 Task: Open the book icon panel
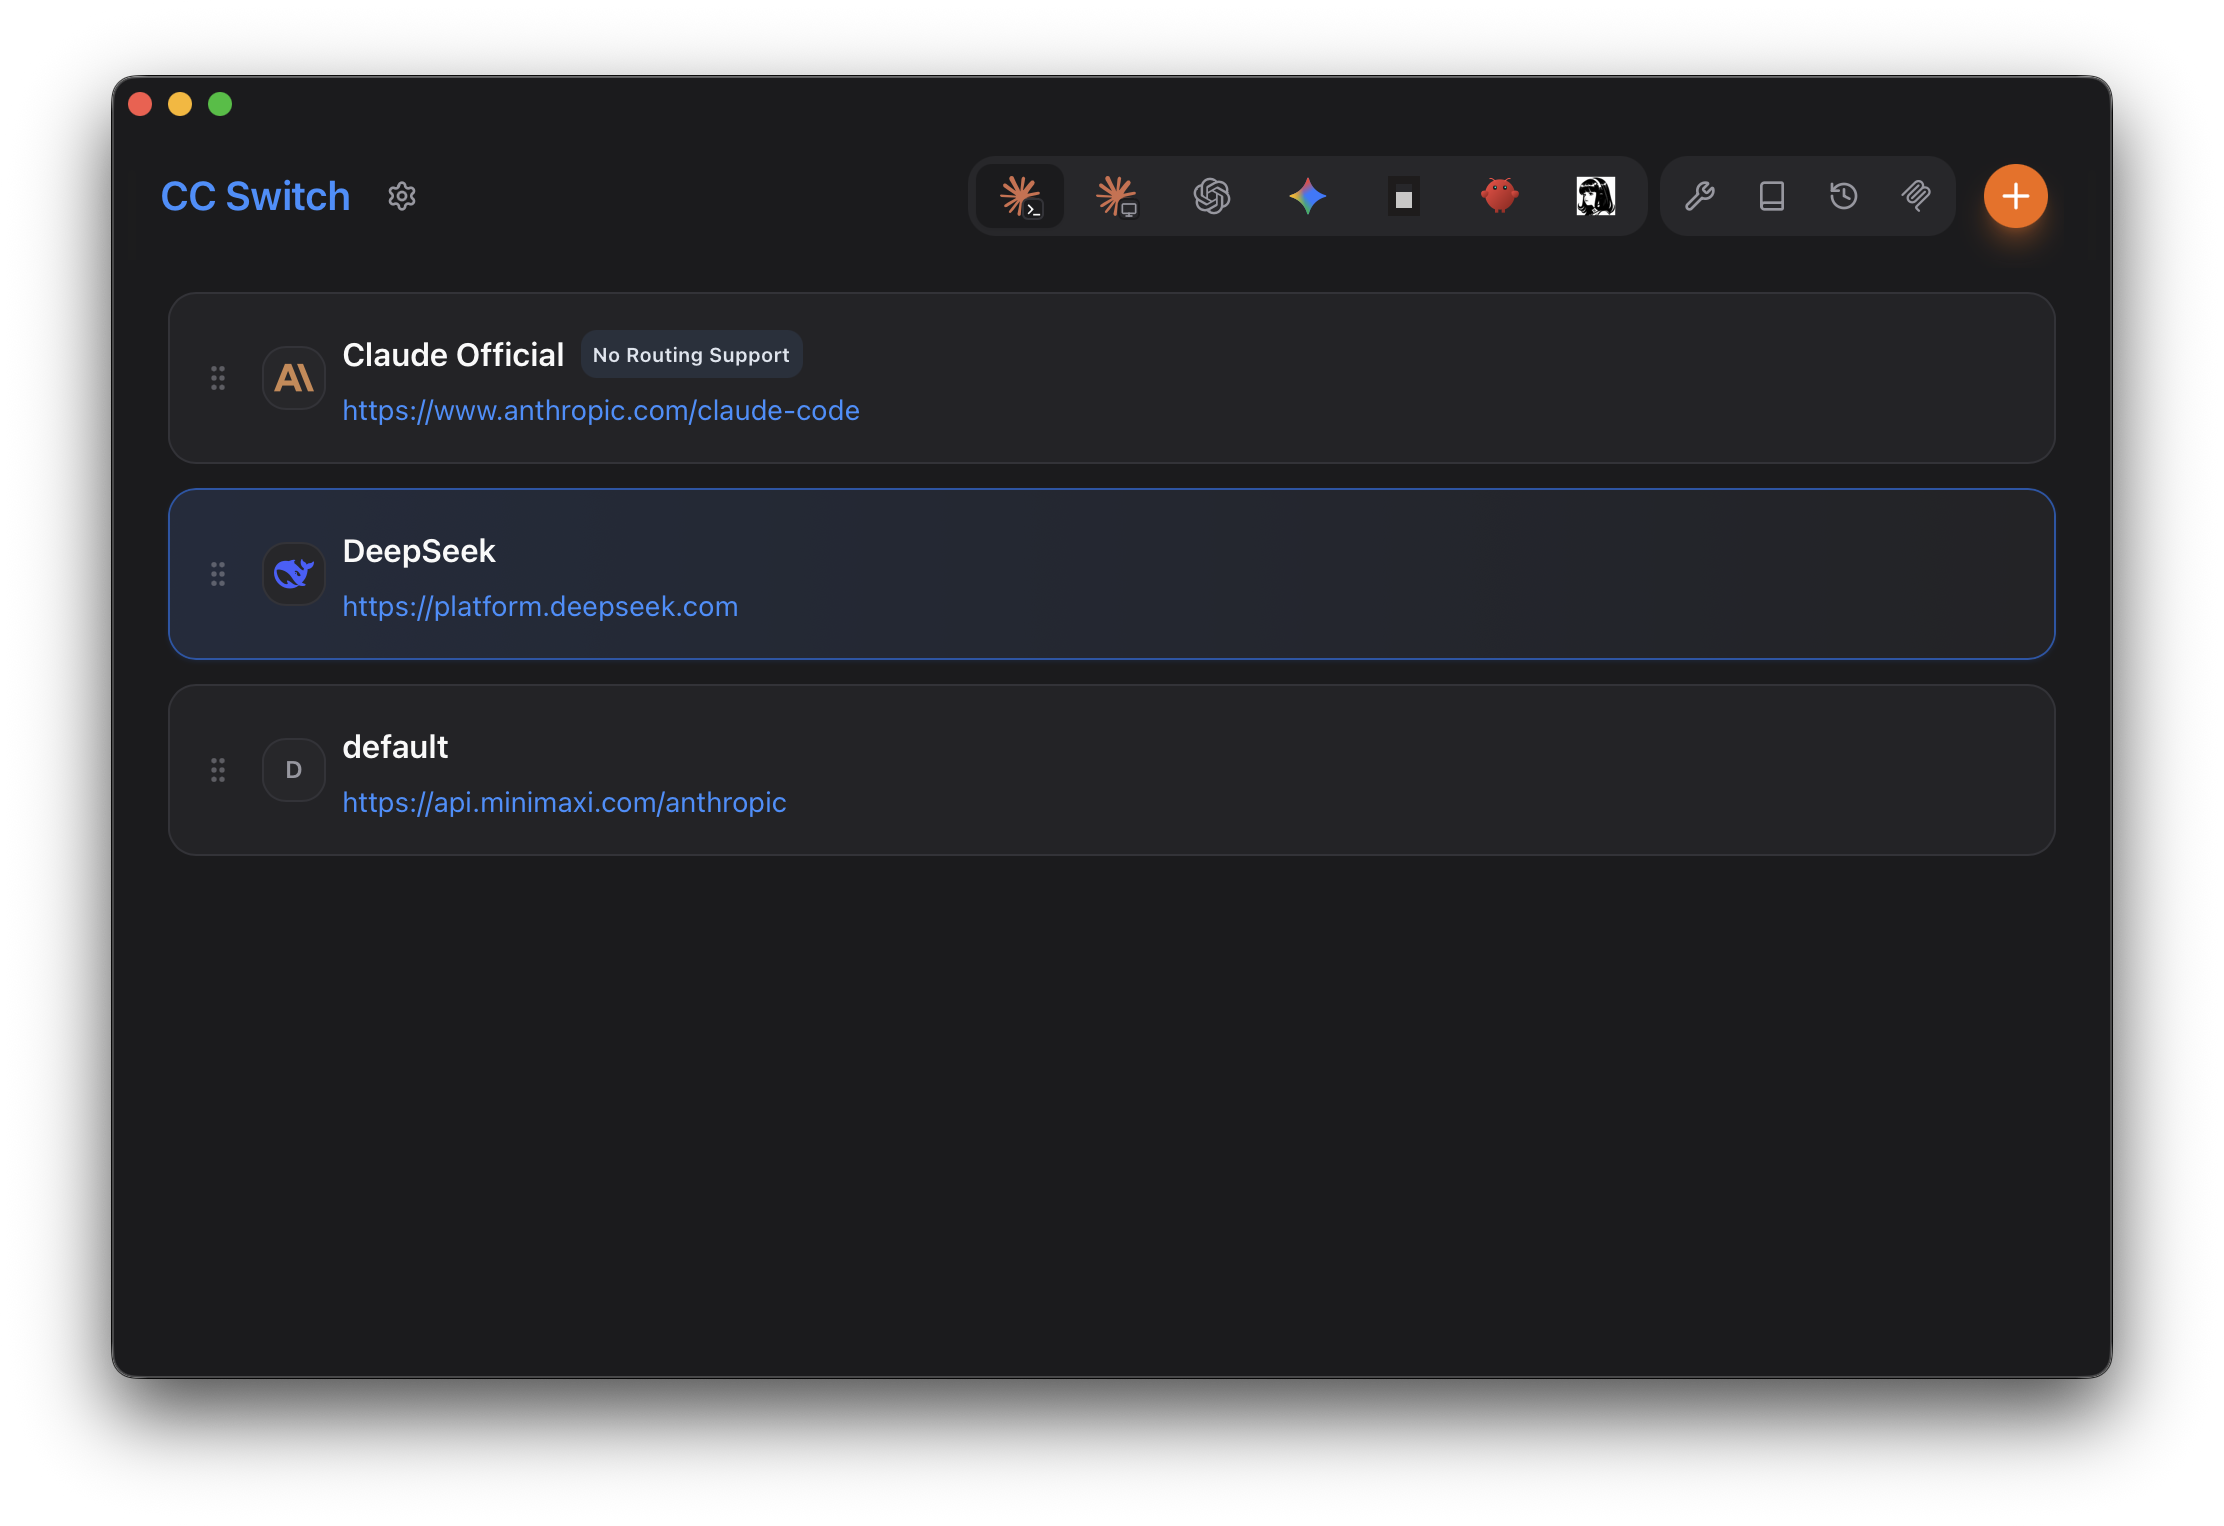pyautogui.click(x=1772, y=196)
